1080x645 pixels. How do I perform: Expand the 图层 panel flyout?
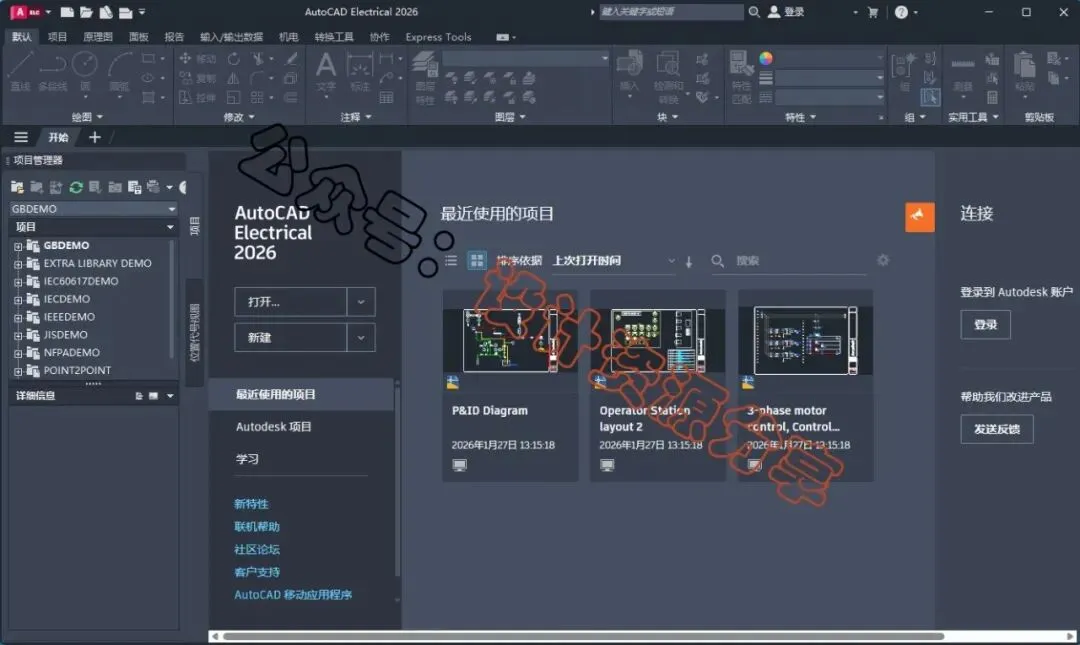[x=510, y=117]
